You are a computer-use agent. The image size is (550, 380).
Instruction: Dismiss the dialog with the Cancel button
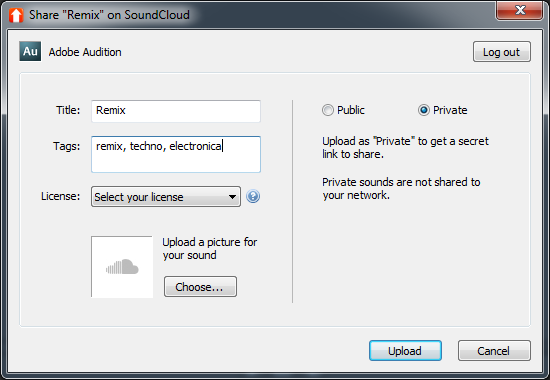pyautogui.click(x=494, y=351)
